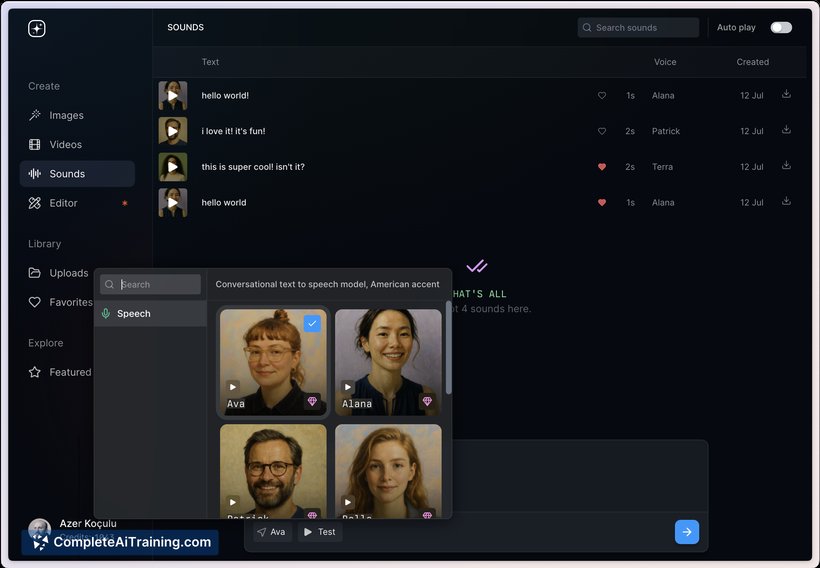Click the SOUNDS page title
The width and height of the screenshot is (820, 568).
[x=186, y=27]
